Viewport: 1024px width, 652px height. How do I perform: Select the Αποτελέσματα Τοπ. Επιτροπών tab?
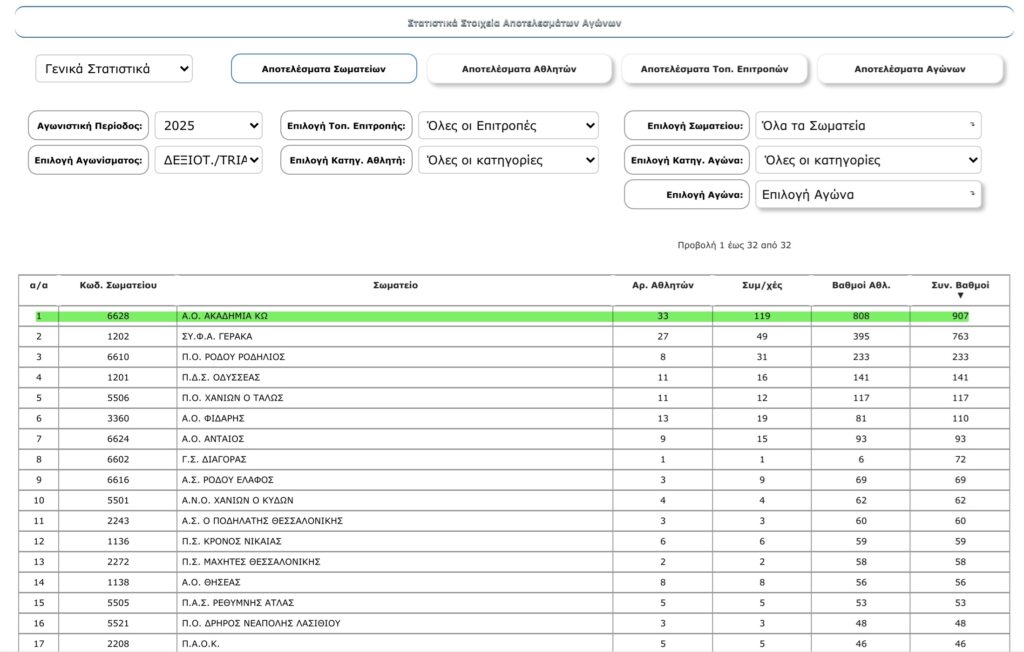pos(714,69)
